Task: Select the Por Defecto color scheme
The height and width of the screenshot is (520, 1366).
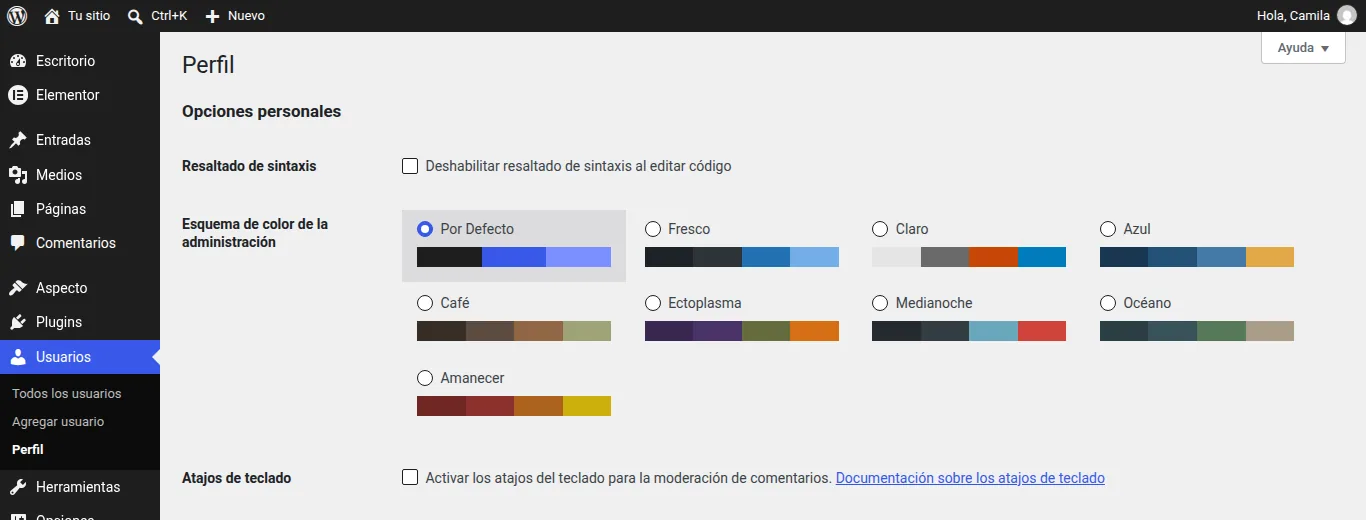Action: point(425,229)
